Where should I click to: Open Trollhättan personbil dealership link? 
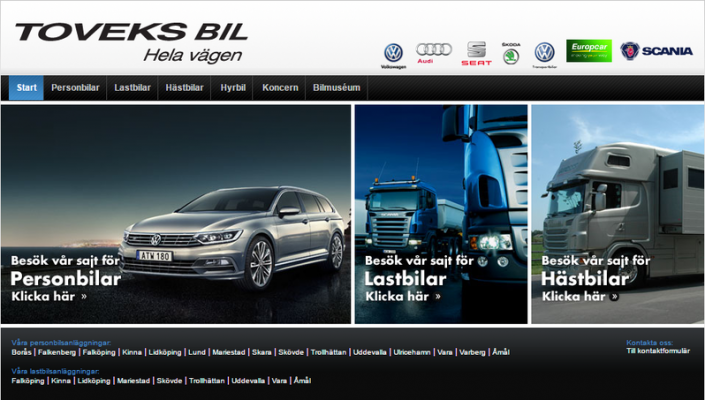[328, 352]
